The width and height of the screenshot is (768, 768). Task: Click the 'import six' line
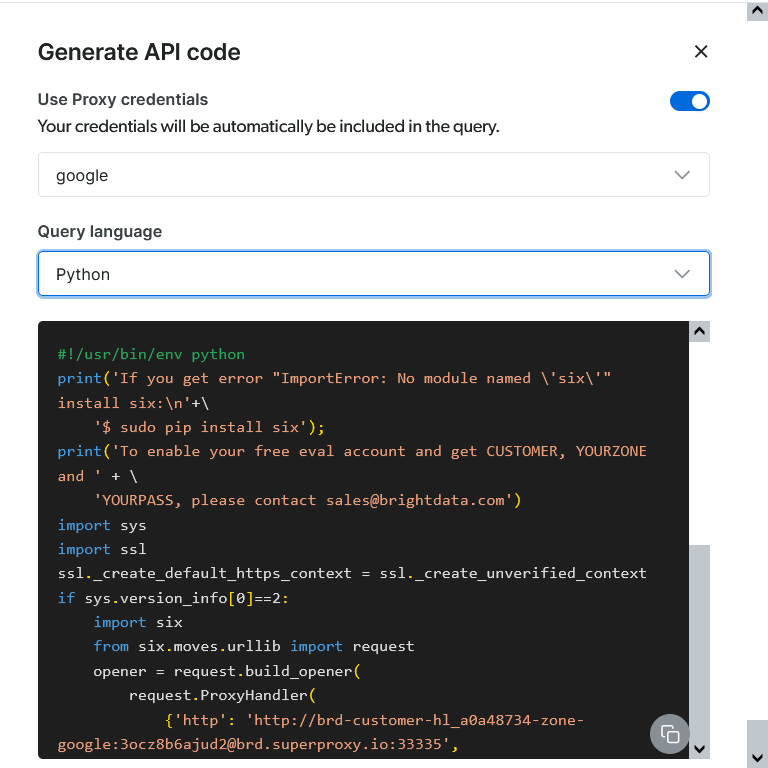[138, 622]
